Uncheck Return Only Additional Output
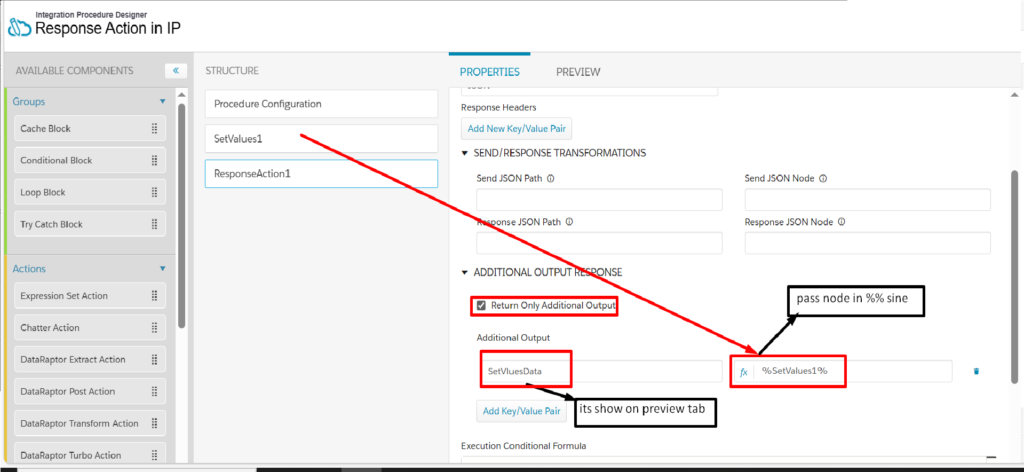The height and width of the screenshot is (472, 1024). 481,306
